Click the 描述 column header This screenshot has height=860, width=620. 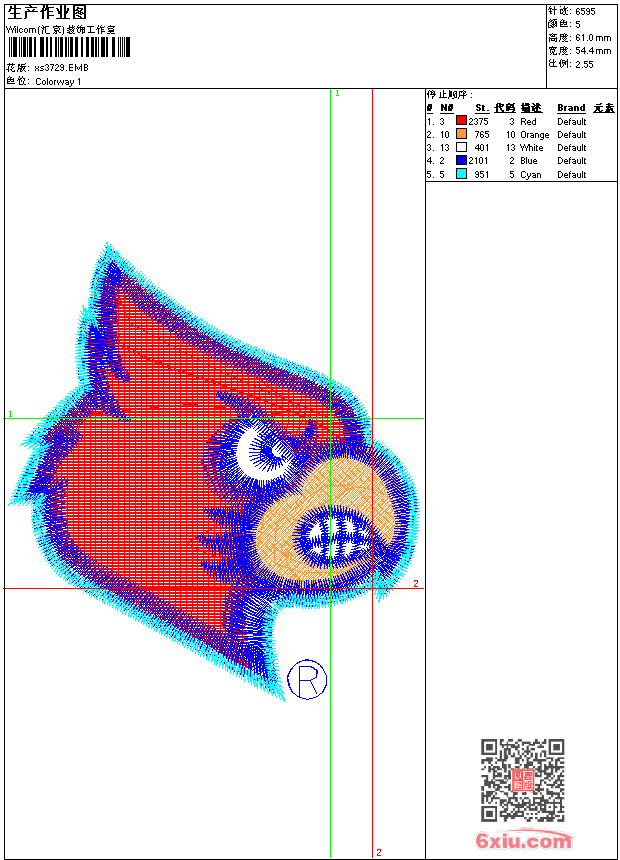point(531,108)
